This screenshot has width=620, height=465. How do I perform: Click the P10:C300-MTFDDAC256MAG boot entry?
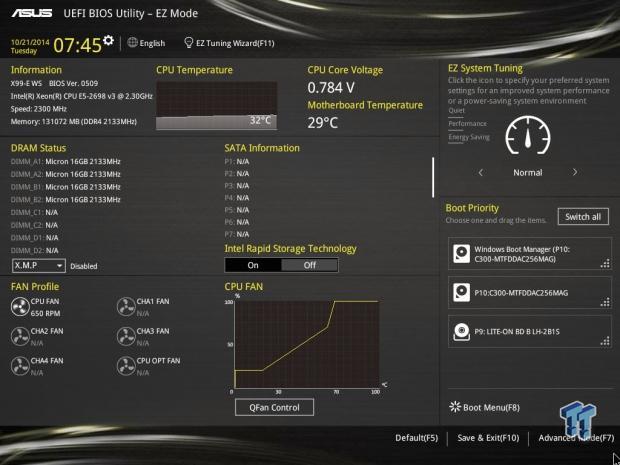[530, 293]
